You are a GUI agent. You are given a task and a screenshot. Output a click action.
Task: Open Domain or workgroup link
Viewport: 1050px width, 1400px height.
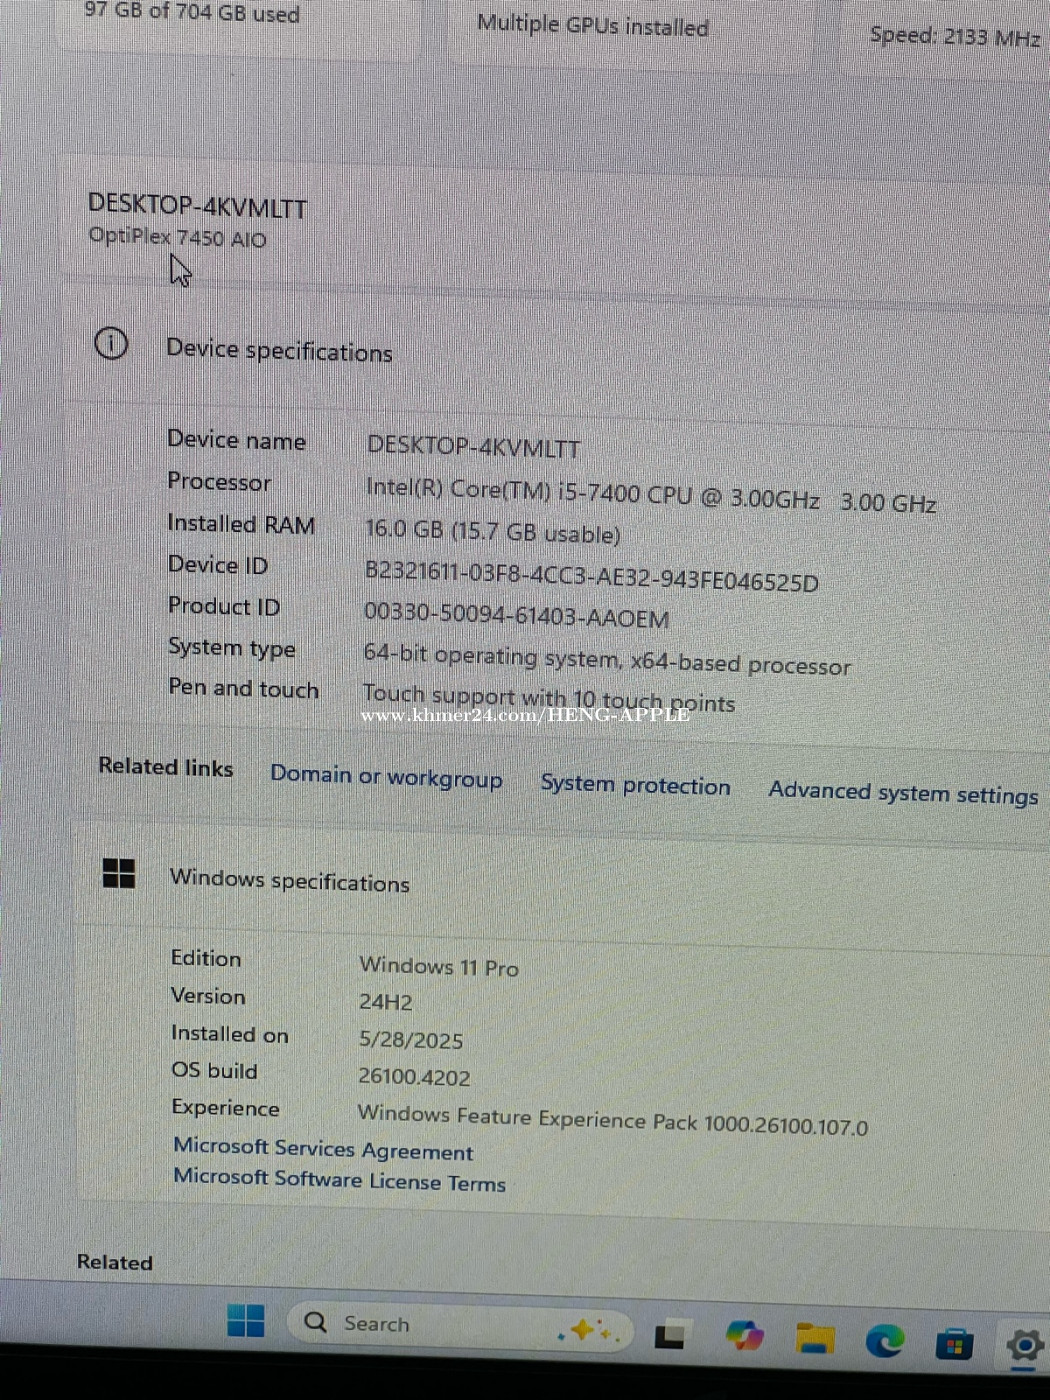pyautogui.click(x=387, y=777)
